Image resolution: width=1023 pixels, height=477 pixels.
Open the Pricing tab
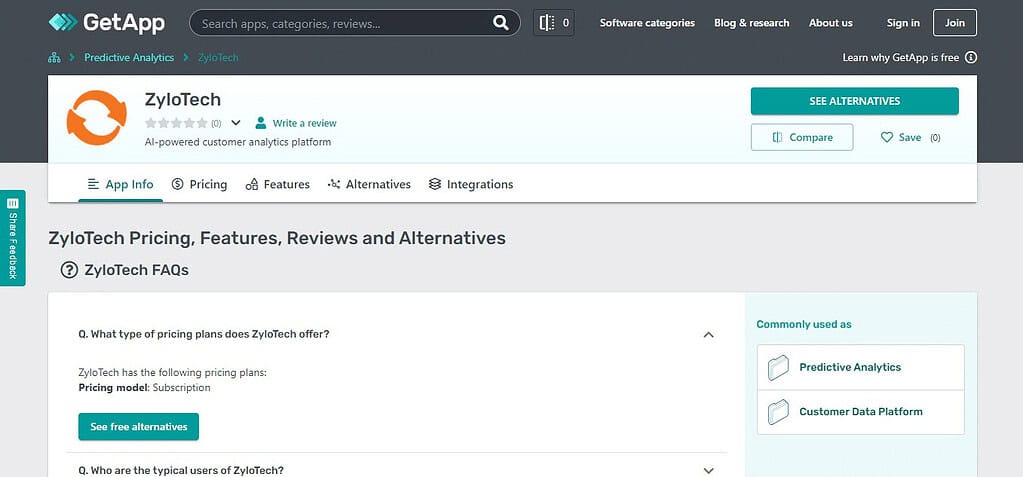pyautogui.click(x=200, y=185)
